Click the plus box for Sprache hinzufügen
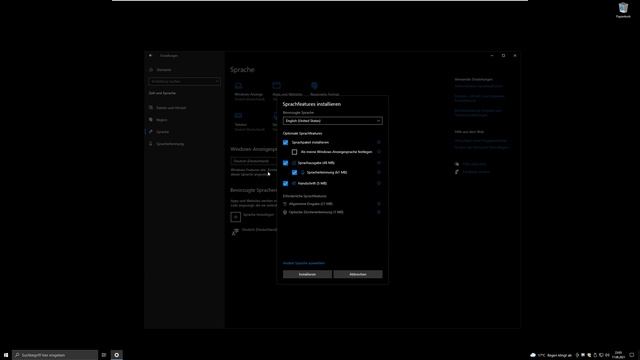 pyautogui.click(x=236, y=217)
